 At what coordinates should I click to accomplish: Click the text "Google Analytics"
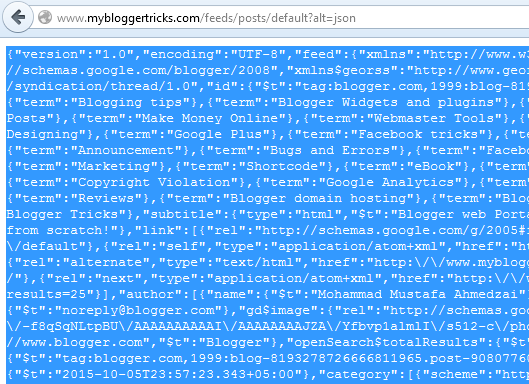pyautogui.click(x=390, y=183)
